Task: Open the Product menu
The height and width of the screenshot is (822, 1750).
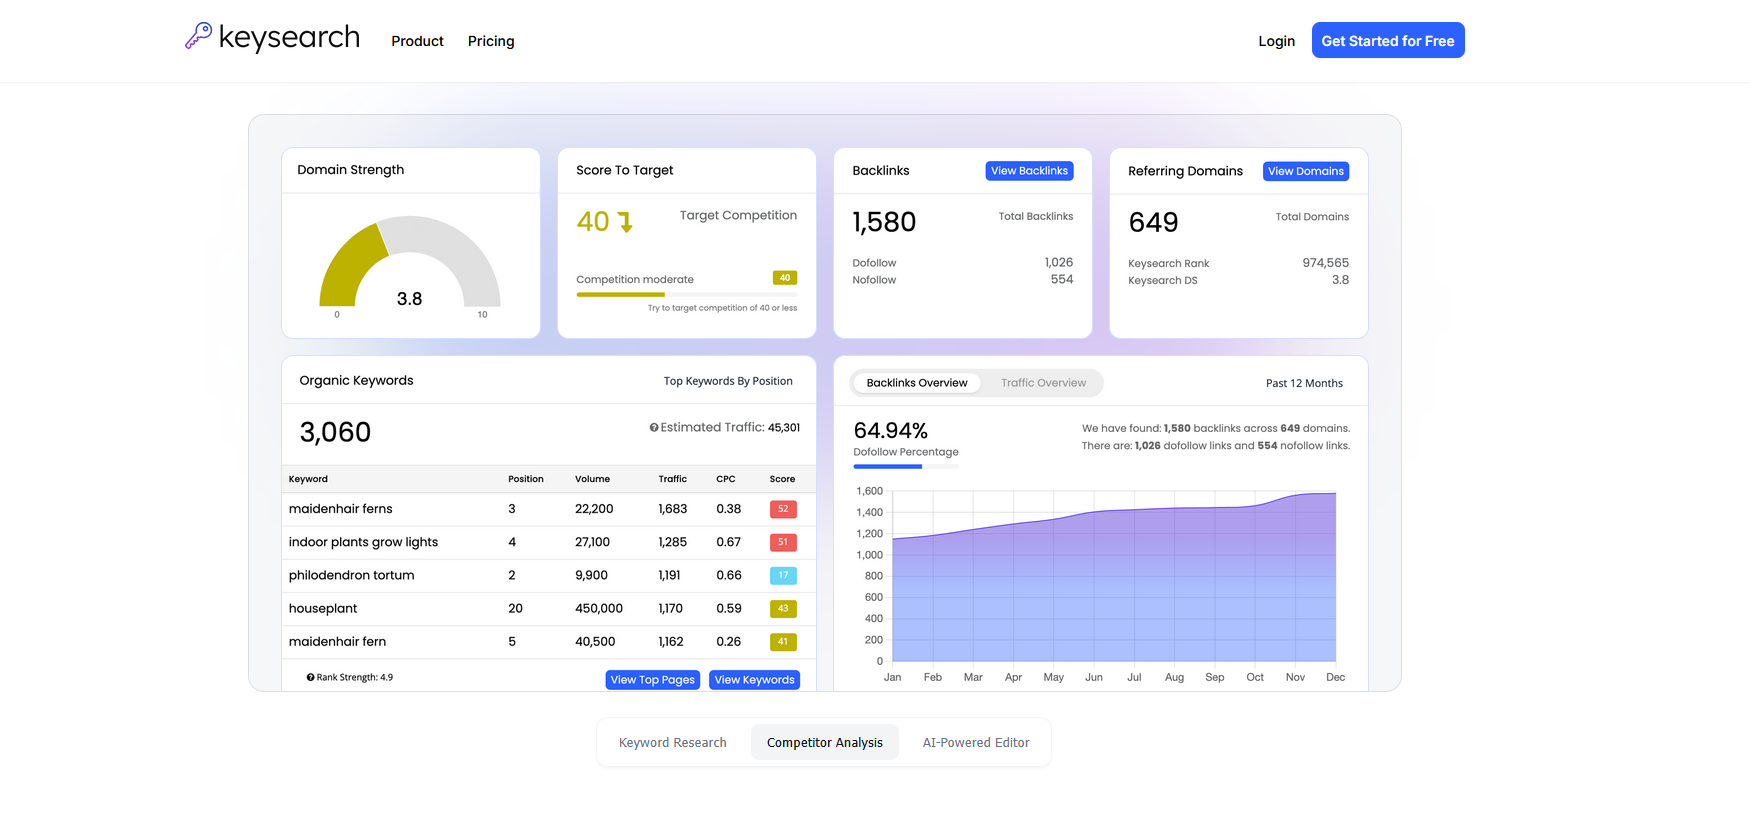Action: pos(417,41)
